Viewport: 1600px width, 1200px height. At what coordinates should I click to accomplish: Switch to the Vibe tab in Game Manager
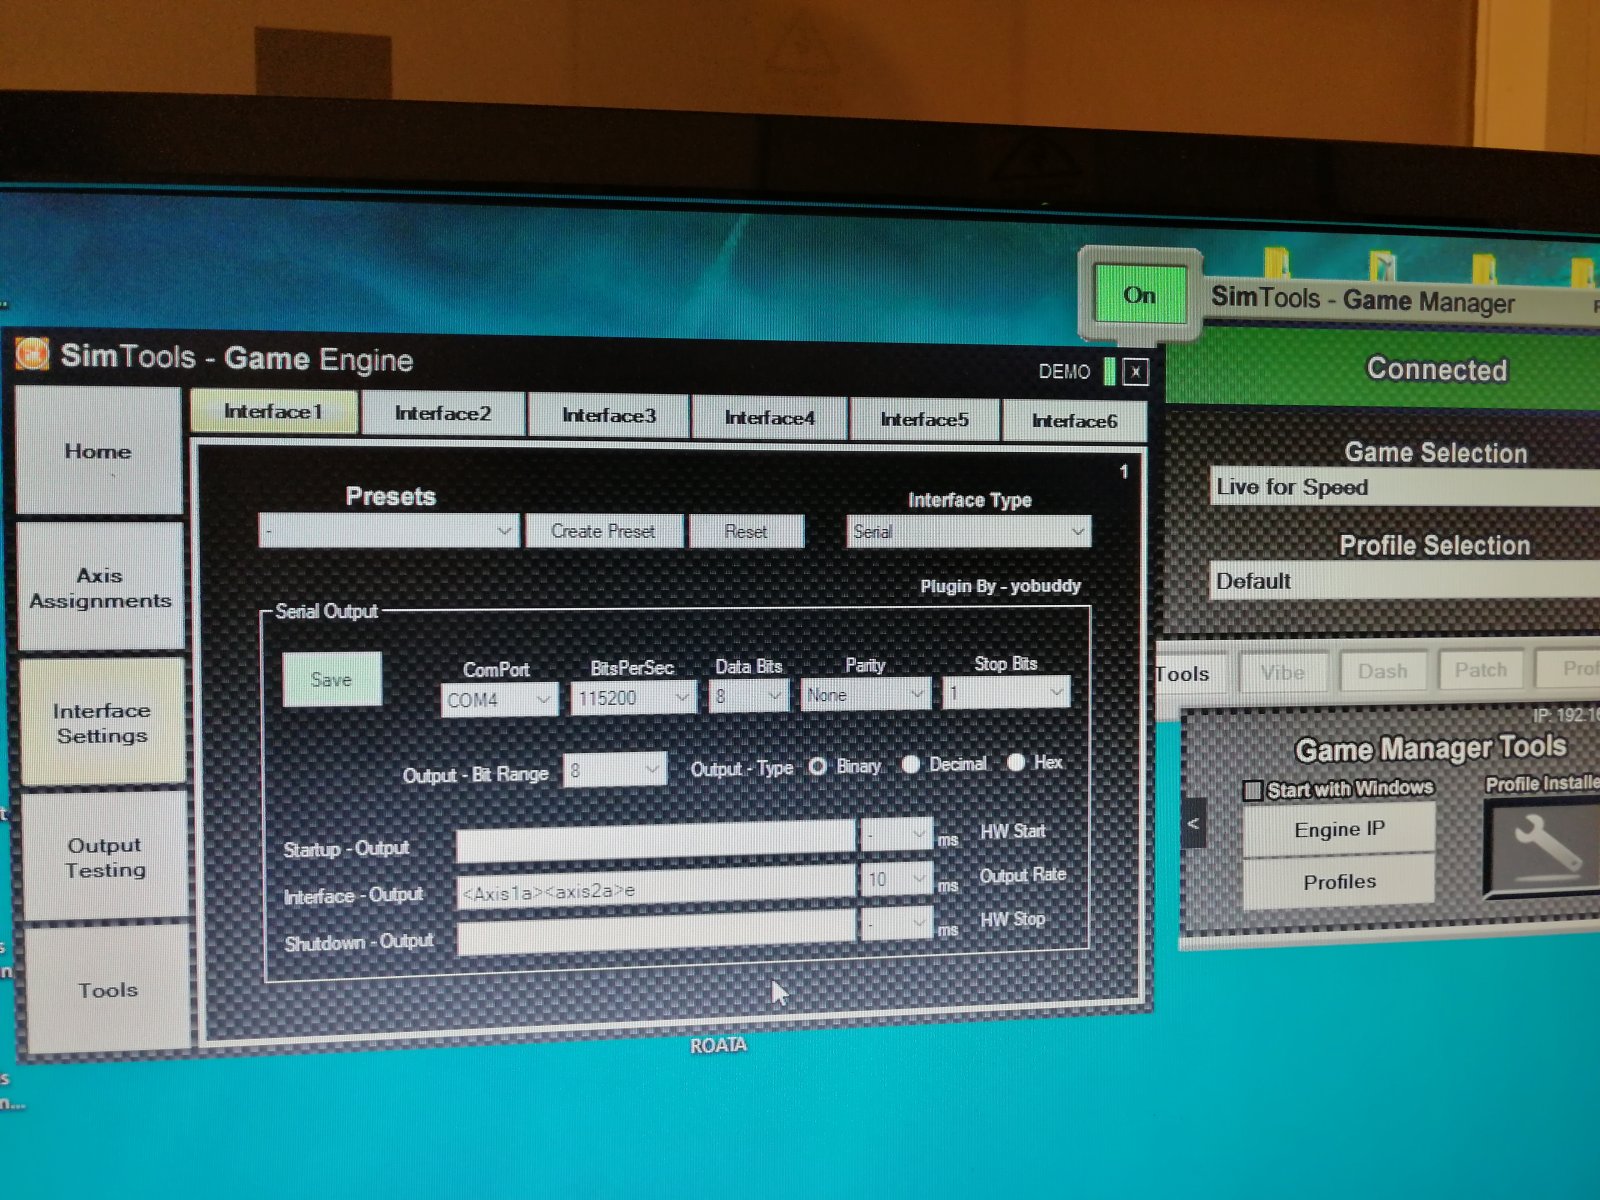tap(1283, 672)
